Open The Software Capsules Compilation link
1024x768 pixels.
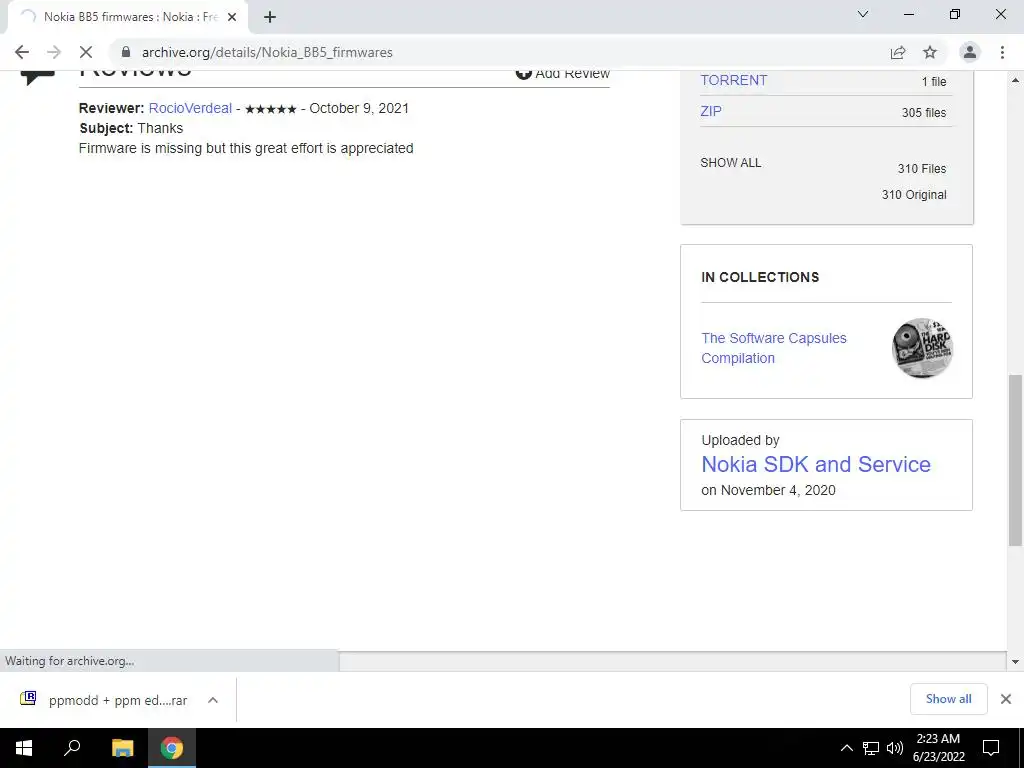click(x=774, y=348)
